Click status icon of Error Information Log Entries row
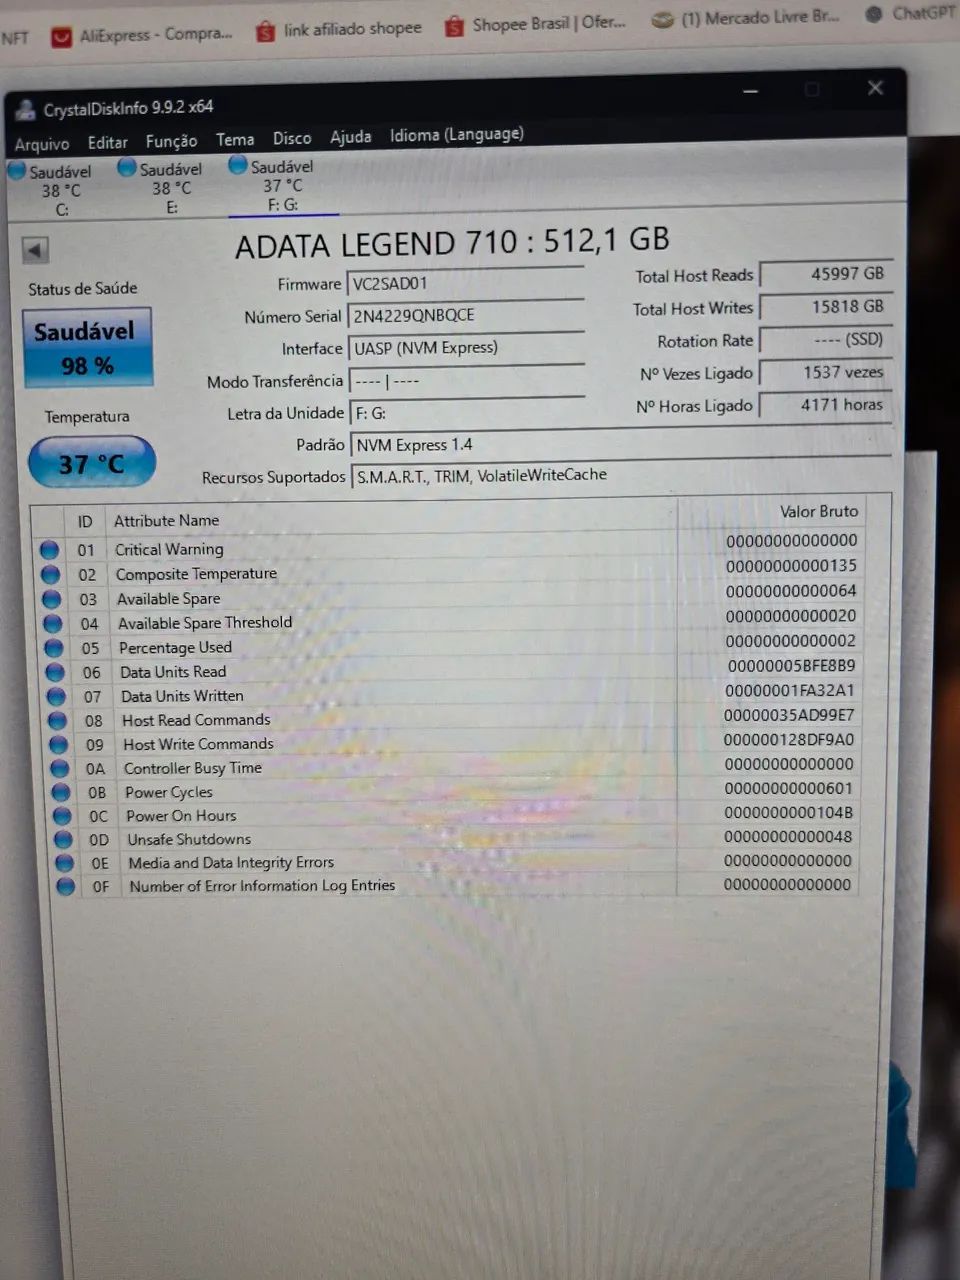The width and height of the screenshot is (960, 1280). [65, 886]
